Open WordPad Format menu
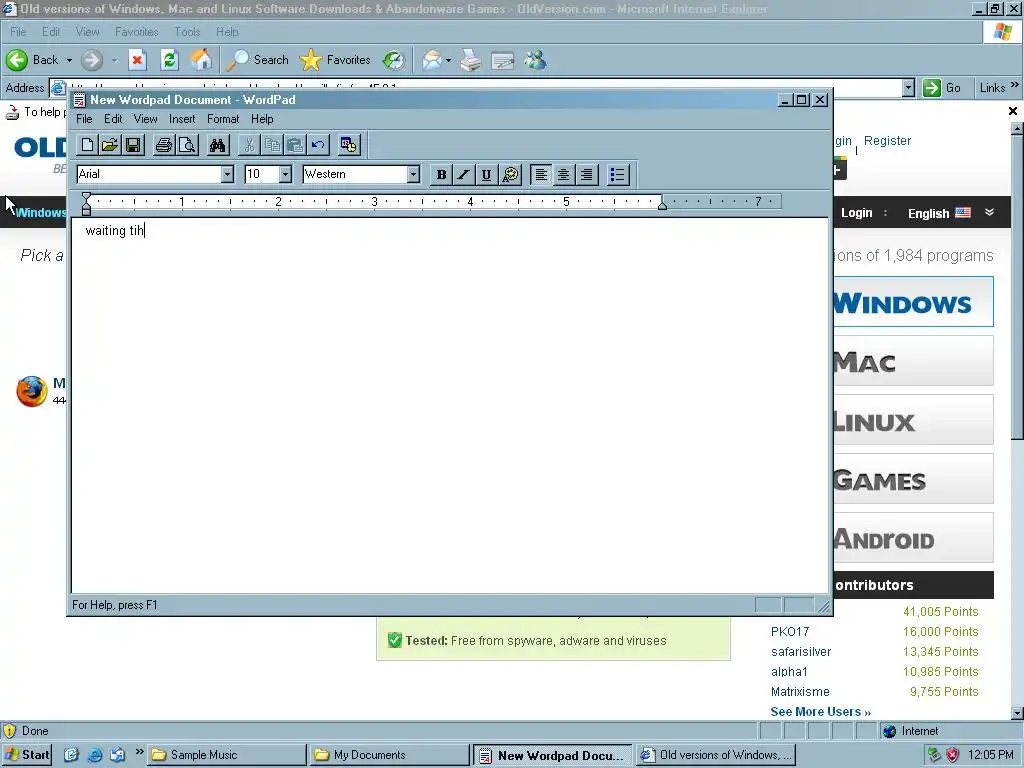The image size is (1024, 768). pyautogui.click(x=223, y=119)
